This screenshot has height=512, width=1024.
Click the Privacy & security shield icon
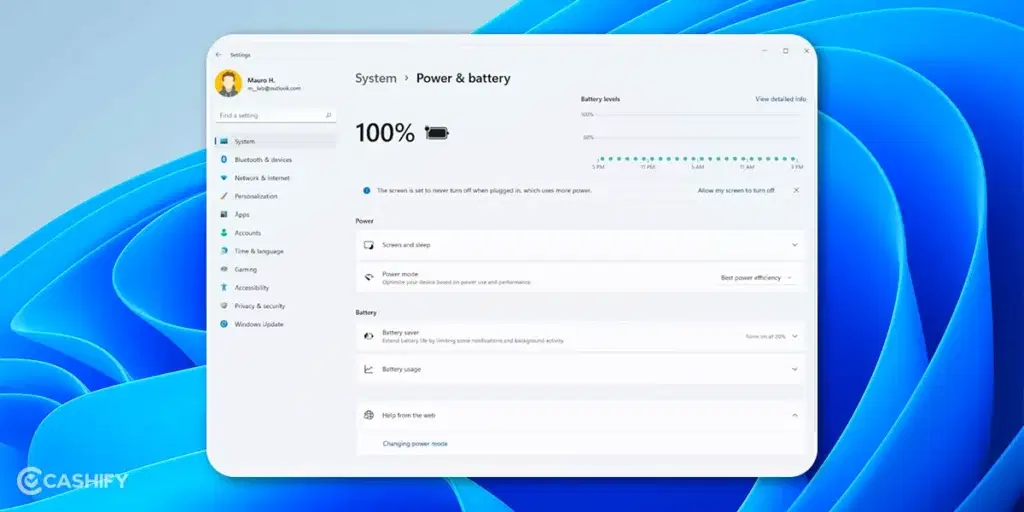click(x=223, y=306)
